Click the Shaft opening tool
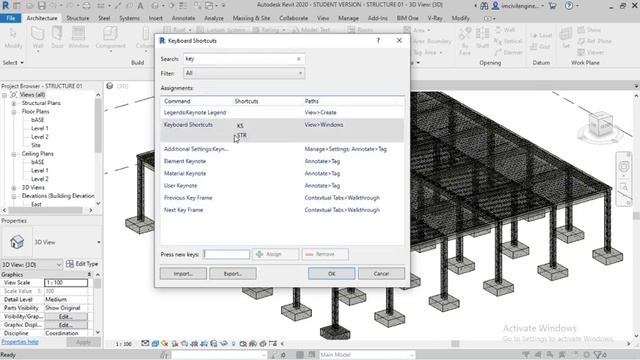 [x=482, y=39]
